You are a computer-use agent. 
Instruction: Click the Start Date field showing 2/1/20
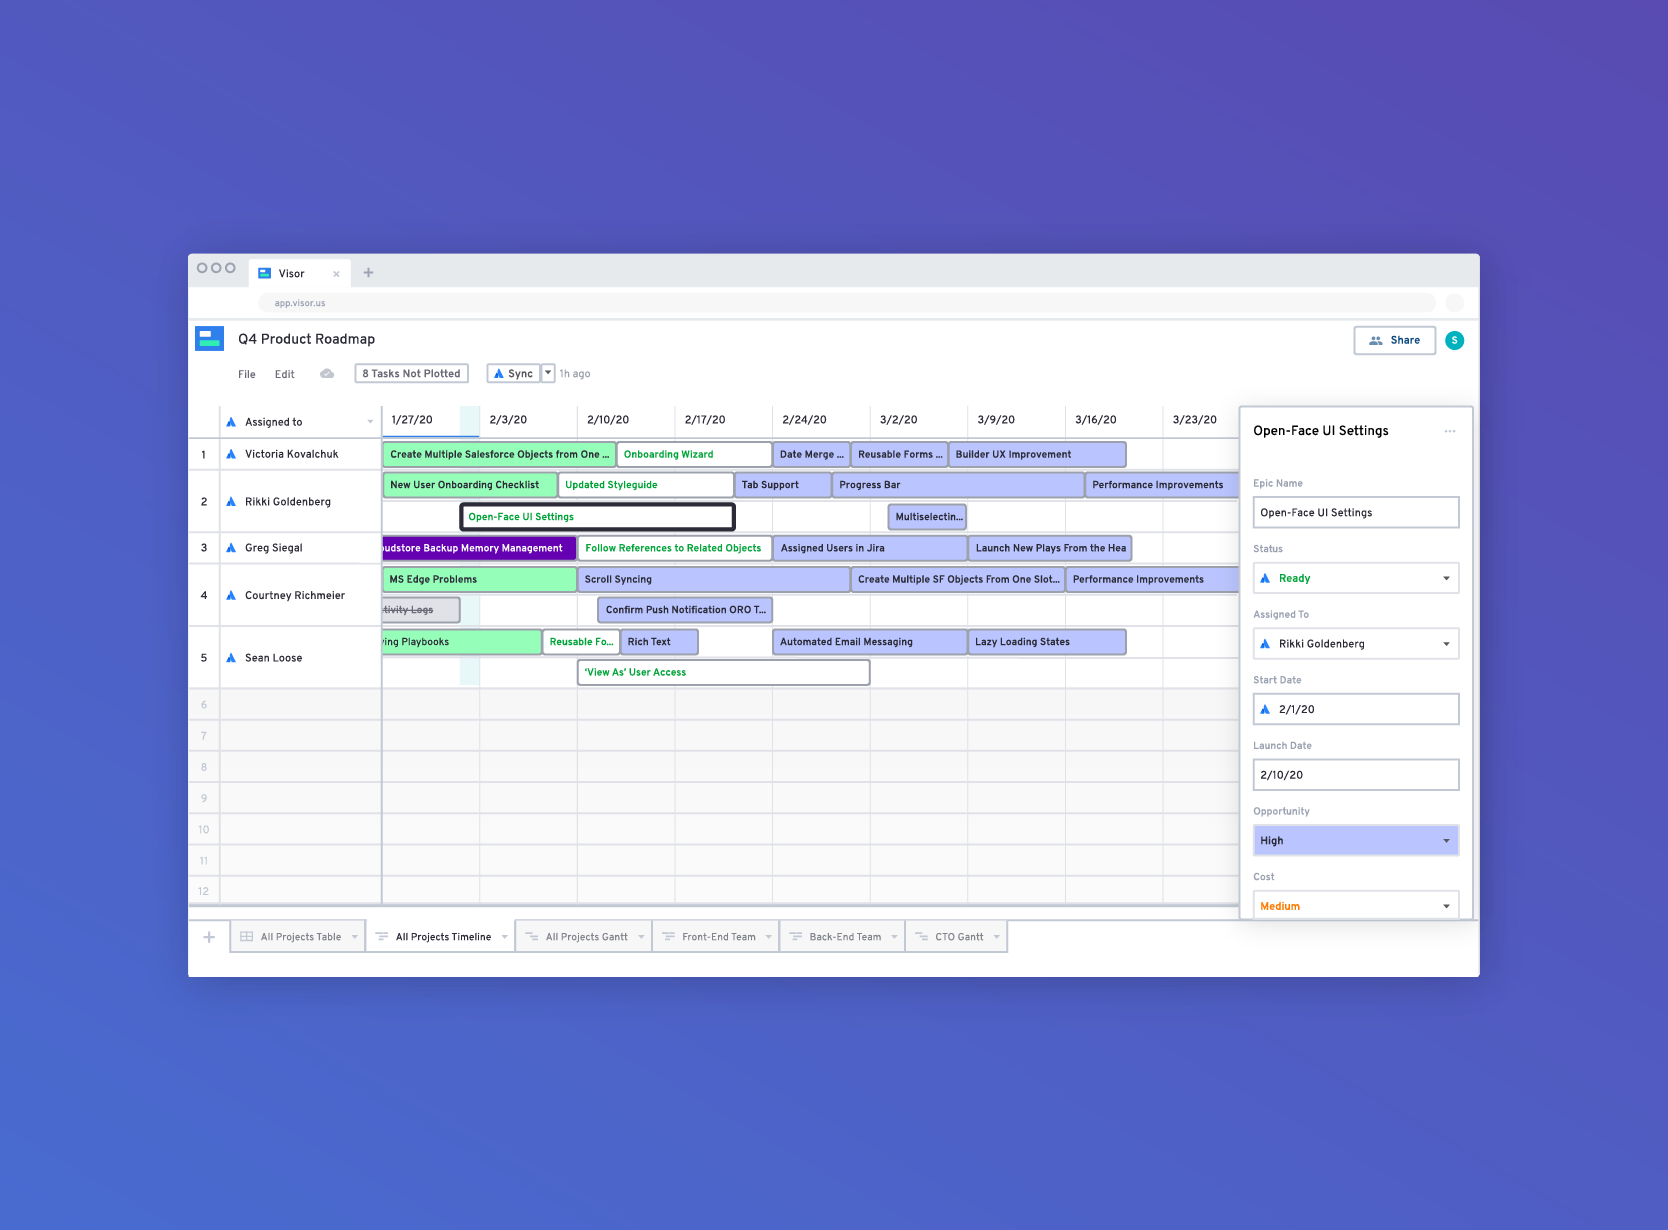point(1355,709)
